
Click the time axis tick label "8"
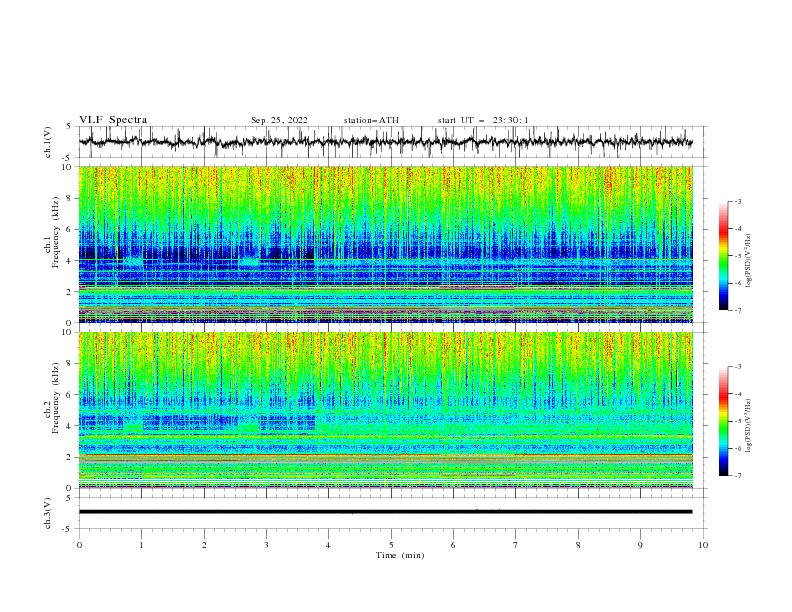point(578,545)
